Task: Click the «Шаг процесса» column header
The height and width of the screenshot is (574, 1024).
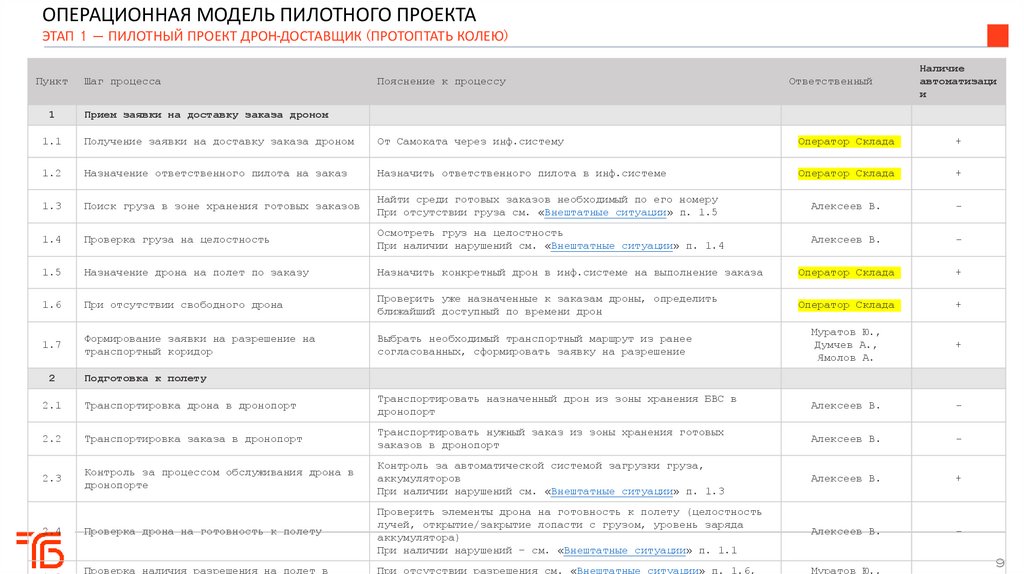Action: (x=122, y=81)
